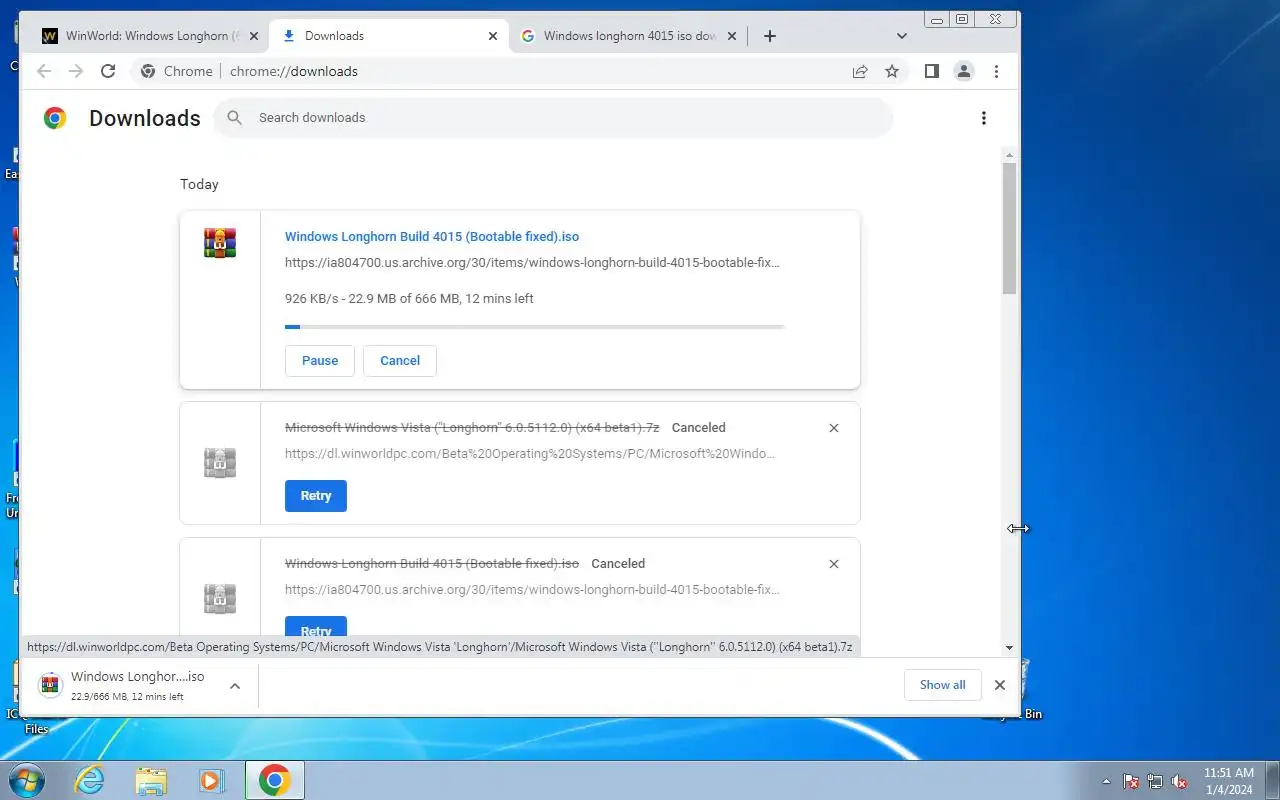Focus the Search downloads field
Screen dimensions: 1280x800
pyautogui.click(x=553, y=118)
